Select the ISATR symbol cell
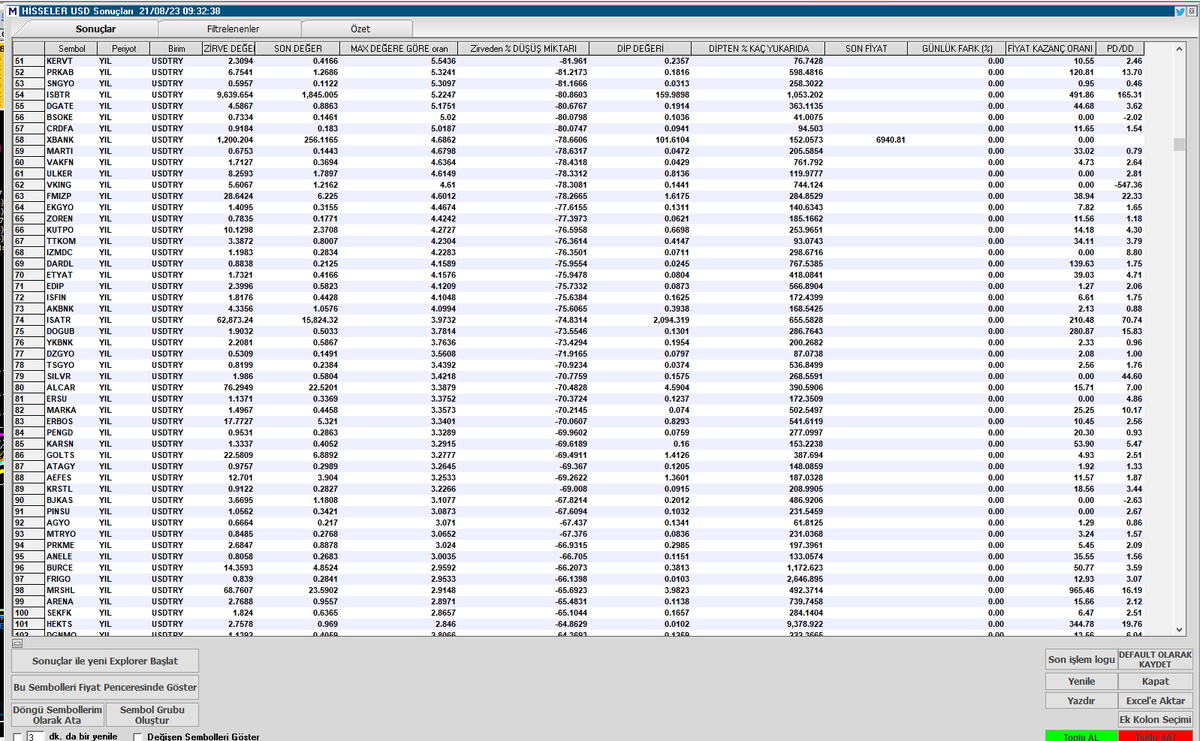This screenshot has width=1200, height=741. [x=71, y=319]
